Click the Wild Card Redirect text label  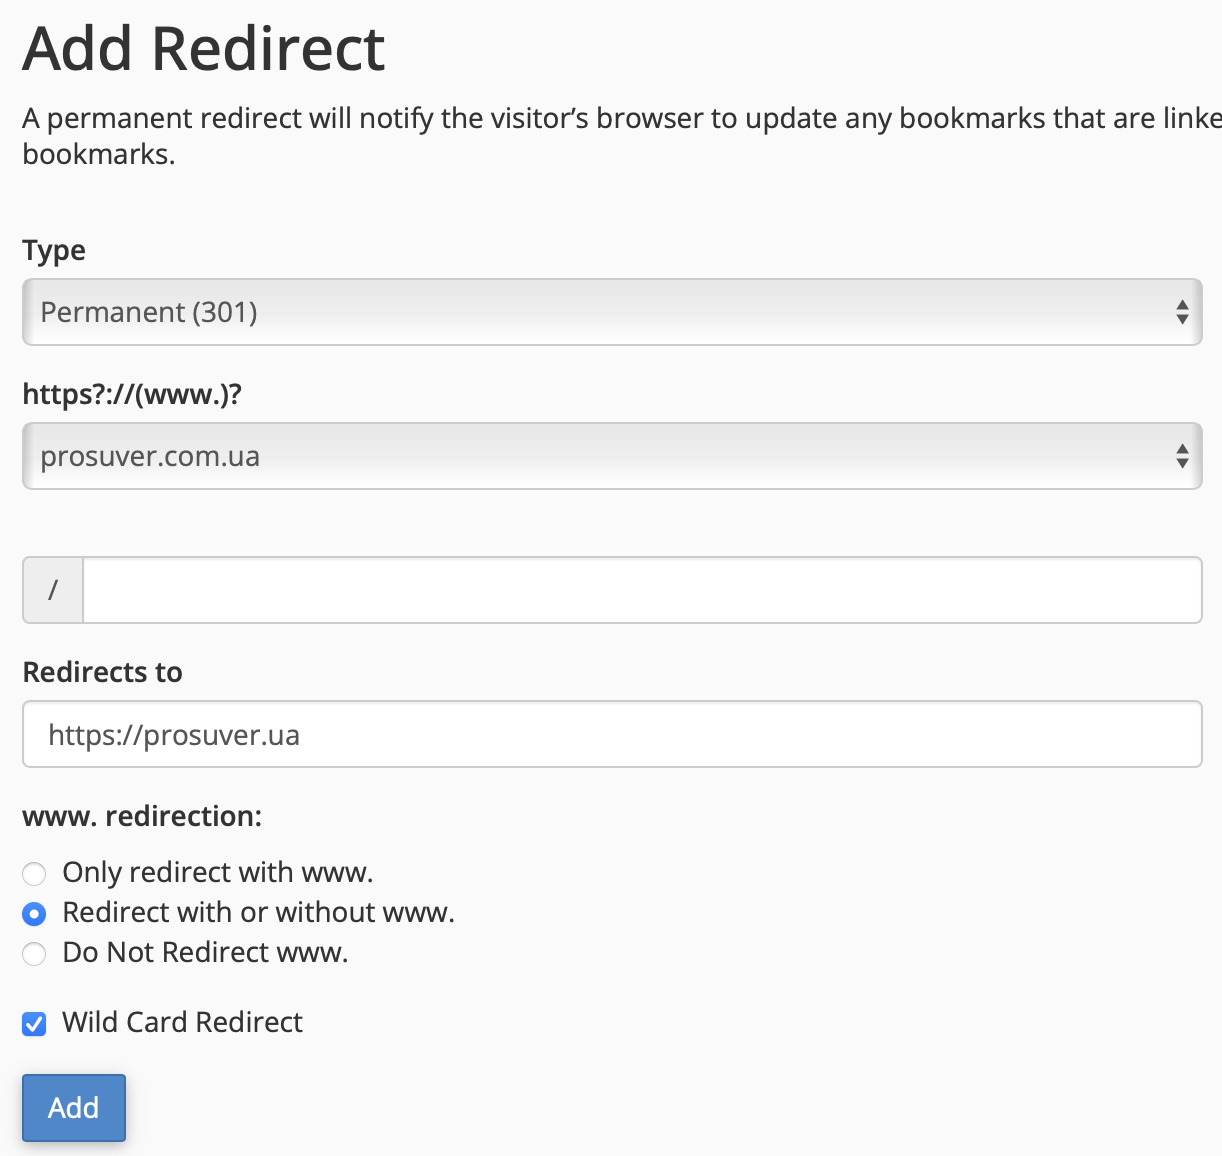coord(182,1022)
